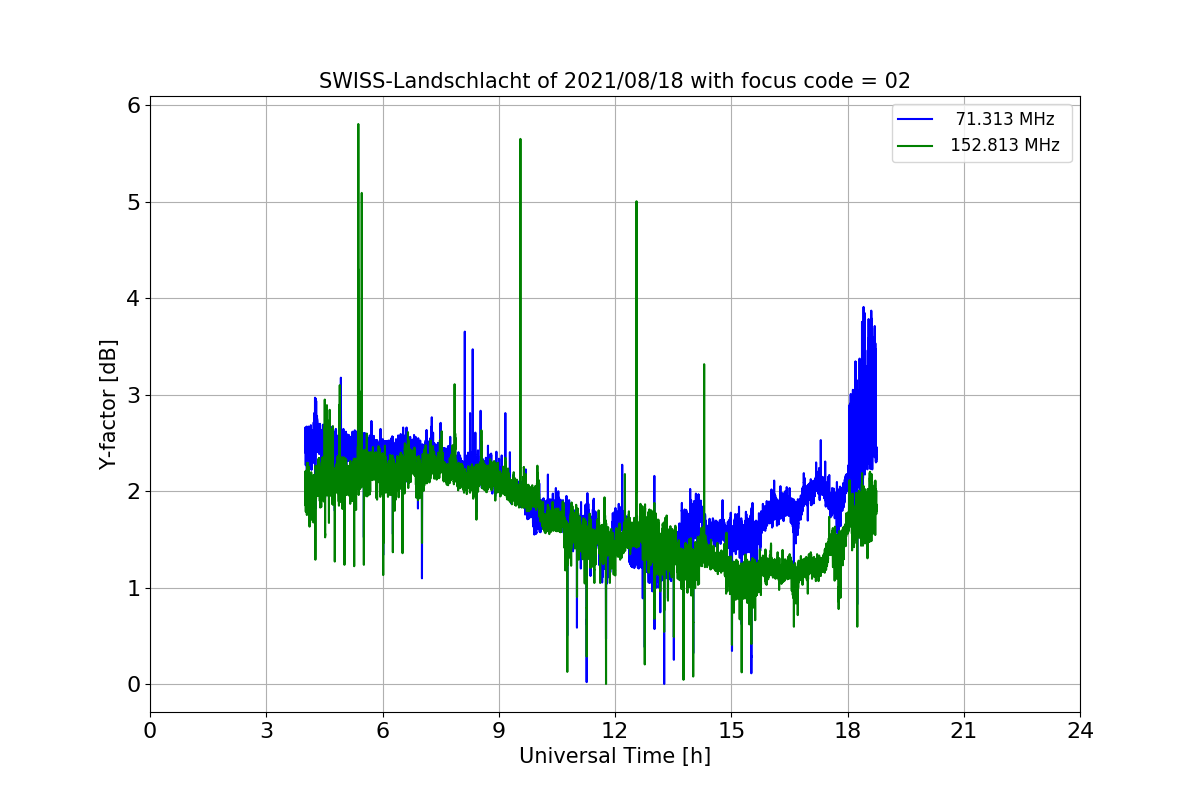Click the 'Universal Time [h]' axis label
Screen dimensions: 1200x800
[615, 756]
